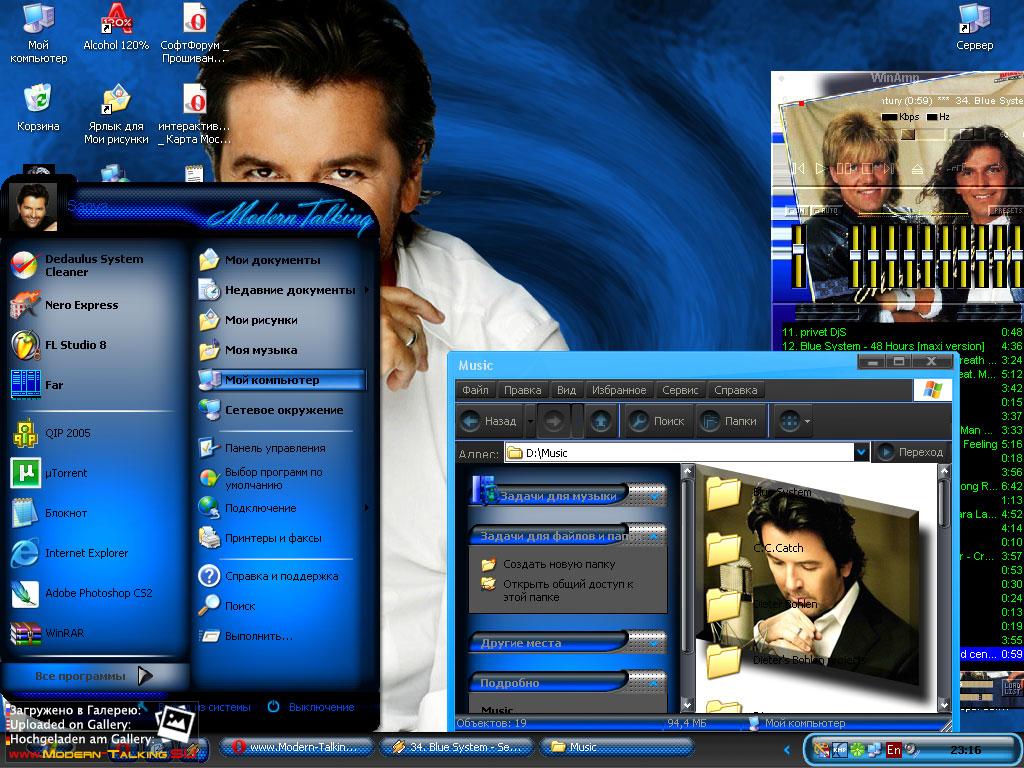This screenshot has width=1024, height=768.
Task: Click the Создать новую папку link
Action: click(558, 564)
